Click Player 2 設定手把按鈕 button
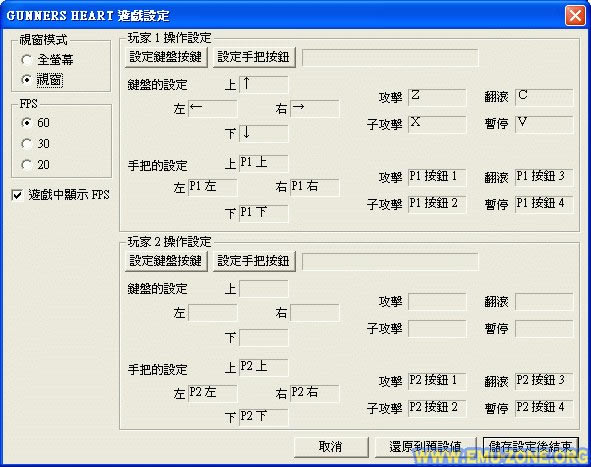 [x=254, y=261]
